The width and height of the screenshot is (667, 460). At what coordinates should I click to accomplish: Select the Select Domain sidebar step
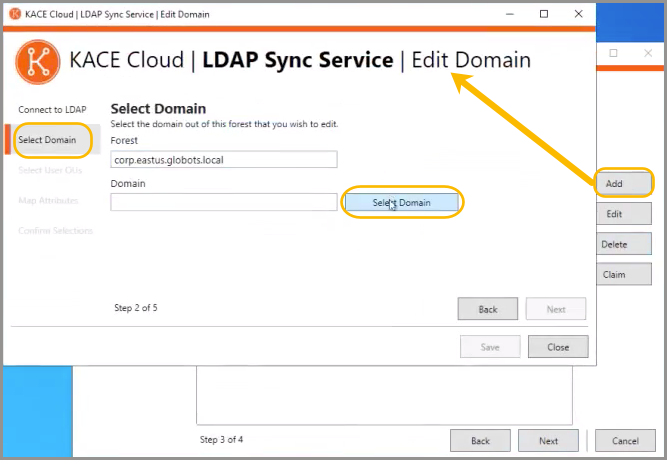click(47, 140)
